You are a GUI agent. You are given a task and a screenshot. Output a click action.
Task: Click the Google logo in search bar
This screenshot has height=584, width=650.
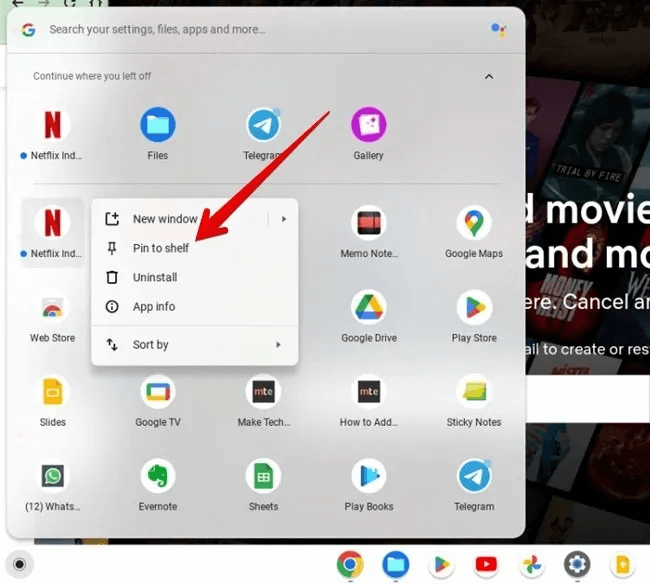pos(29,30)
